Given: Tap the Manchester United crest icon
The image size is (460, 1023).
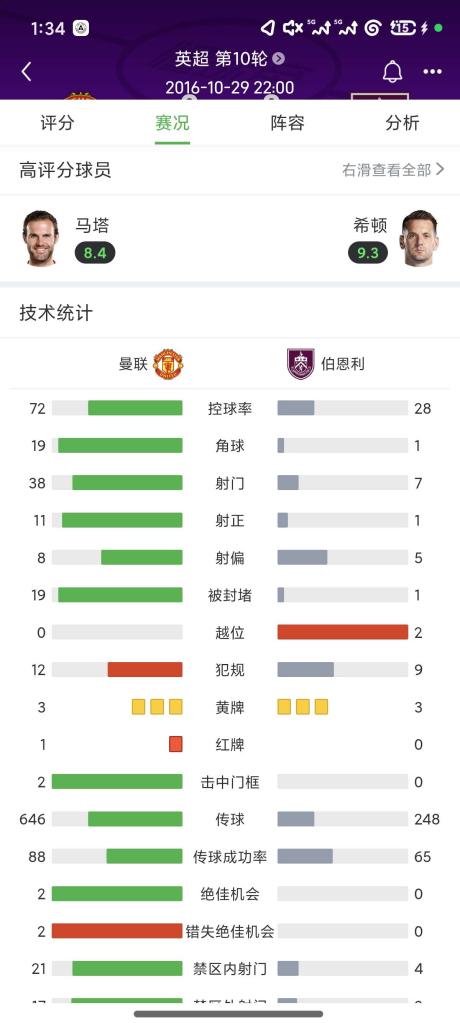Looking at the screenshot, I should (x=168, y=364).
